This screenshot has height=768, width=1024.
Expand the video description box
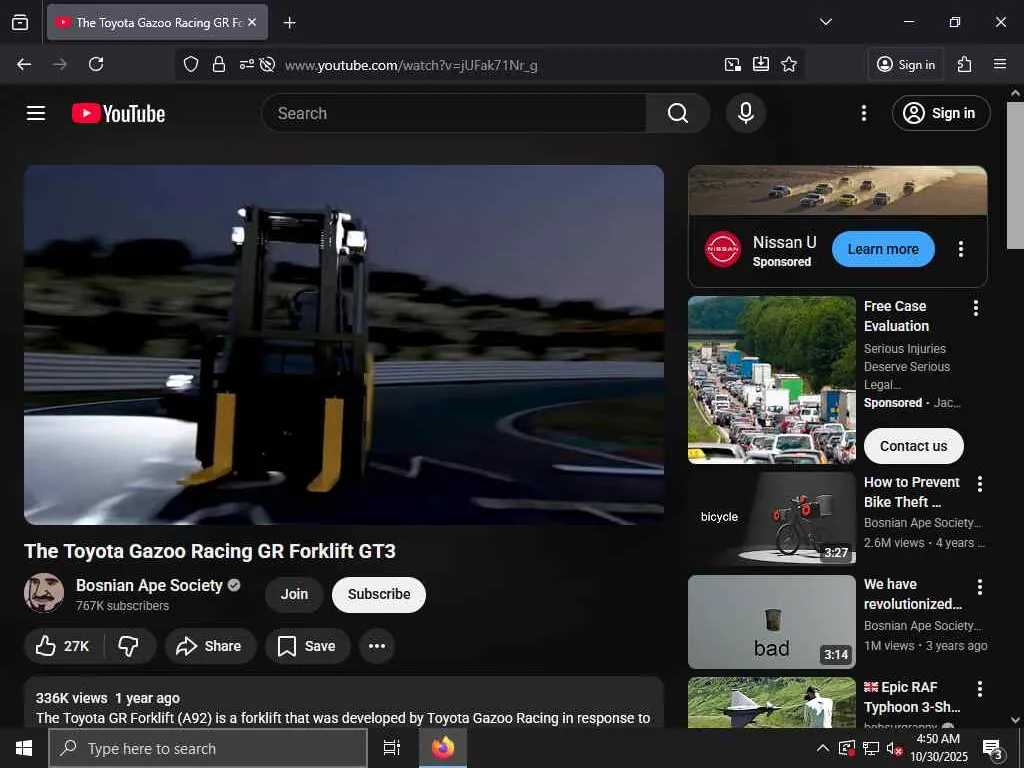click(344, 703)
